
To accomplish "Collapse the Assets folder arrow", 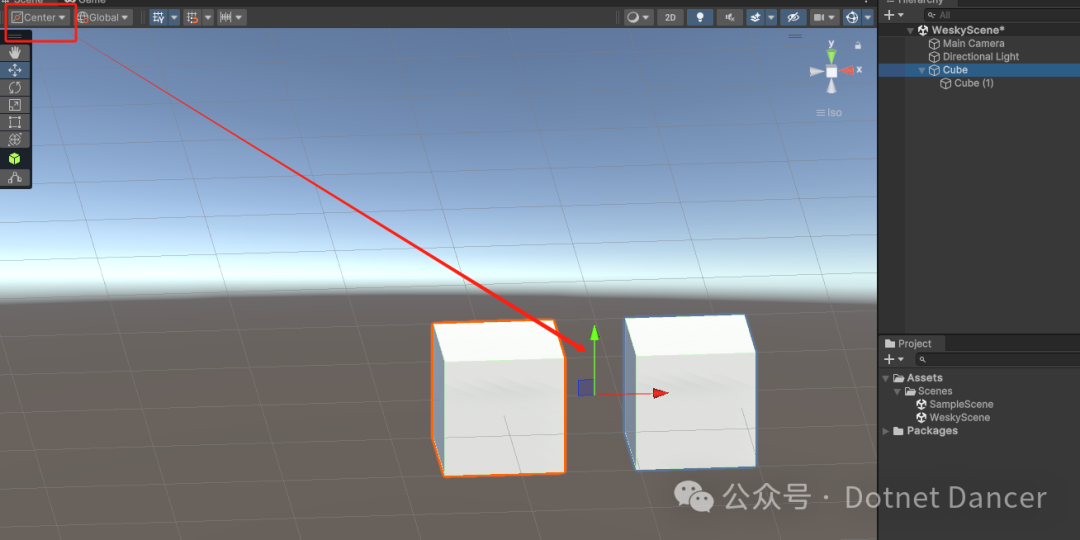I will 886,378.
